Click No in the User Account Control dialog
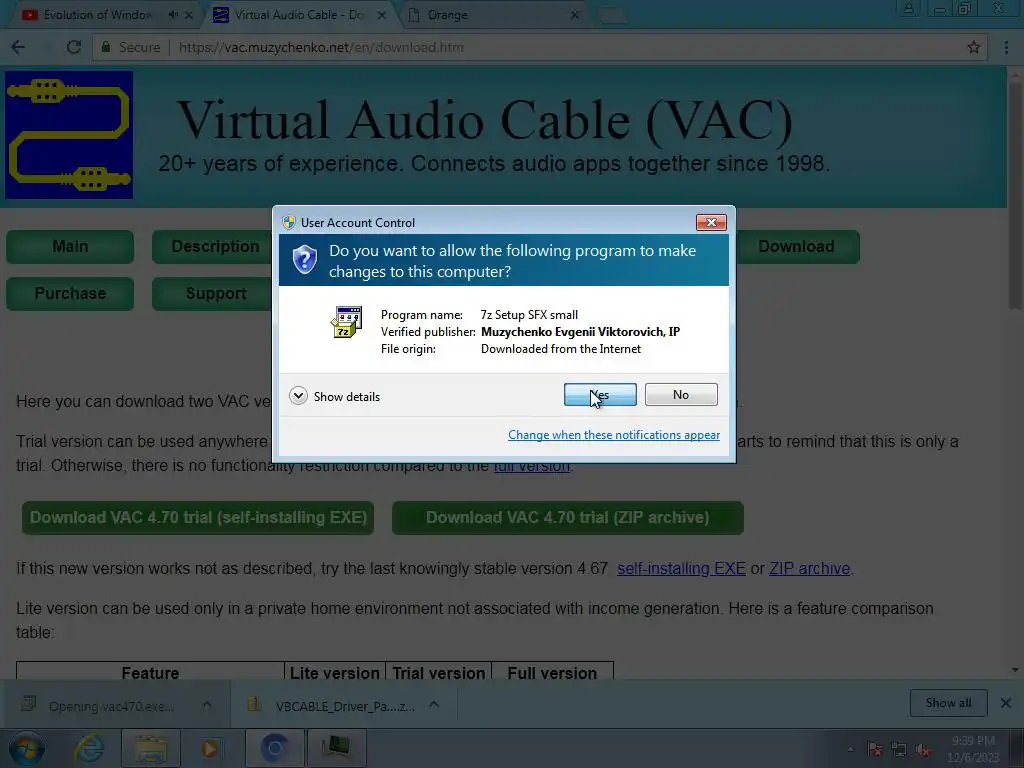1024x768 pixels. click(x=681, y=394)
